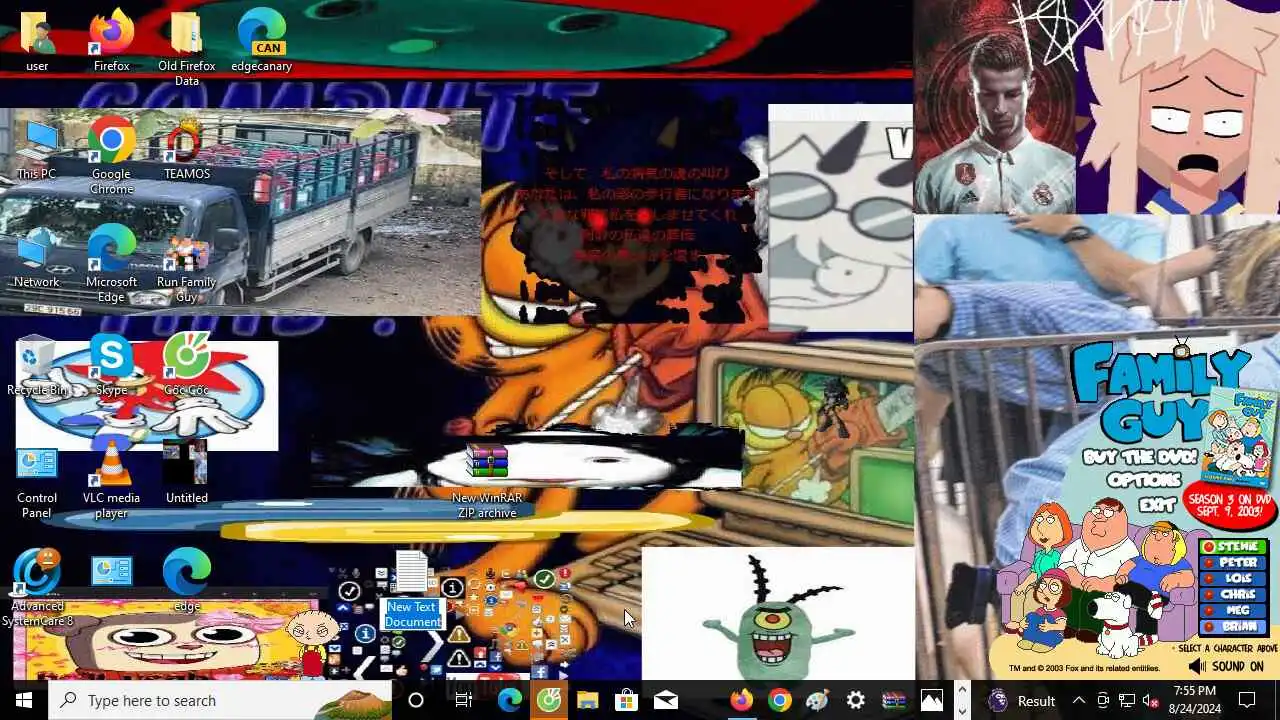Screen dimensions: 1280x720
Task: Open the Recycle Bin icon
Action: 37,366
